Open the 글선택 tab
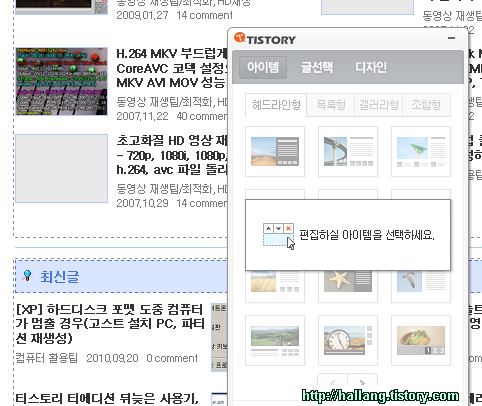482x406 pixels. click(x=317, y=67)
